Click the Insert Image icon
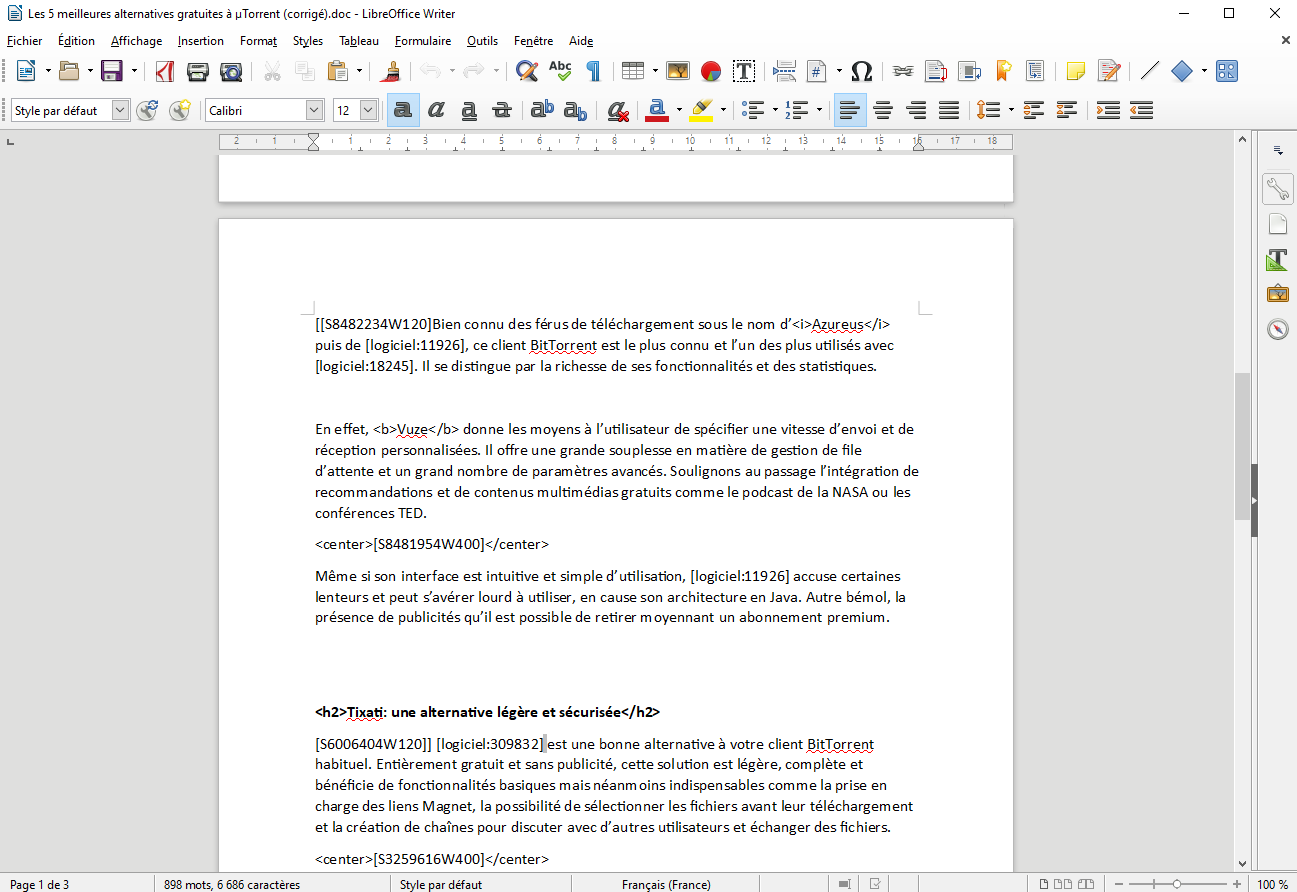This screenshot has width=1297, height=892. coord(678,71)
